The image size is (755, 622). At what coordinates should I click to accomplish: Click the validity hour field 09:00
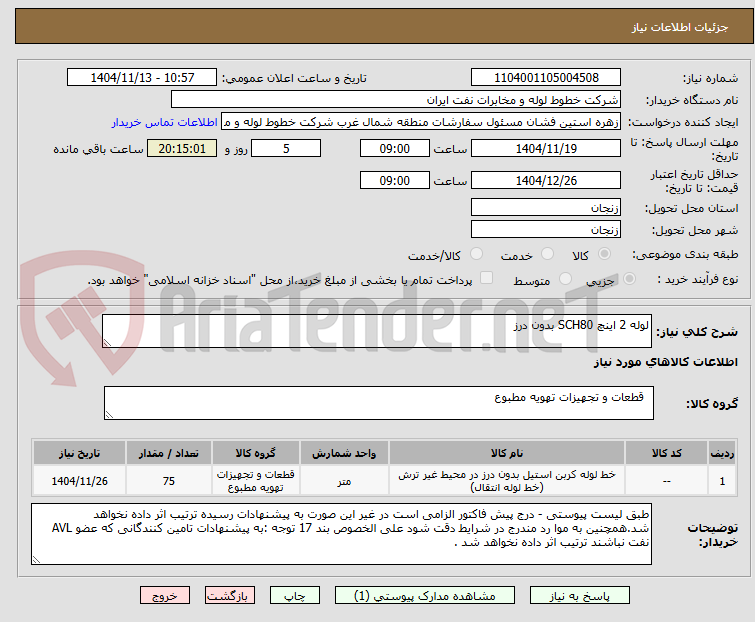pos(394,180)
